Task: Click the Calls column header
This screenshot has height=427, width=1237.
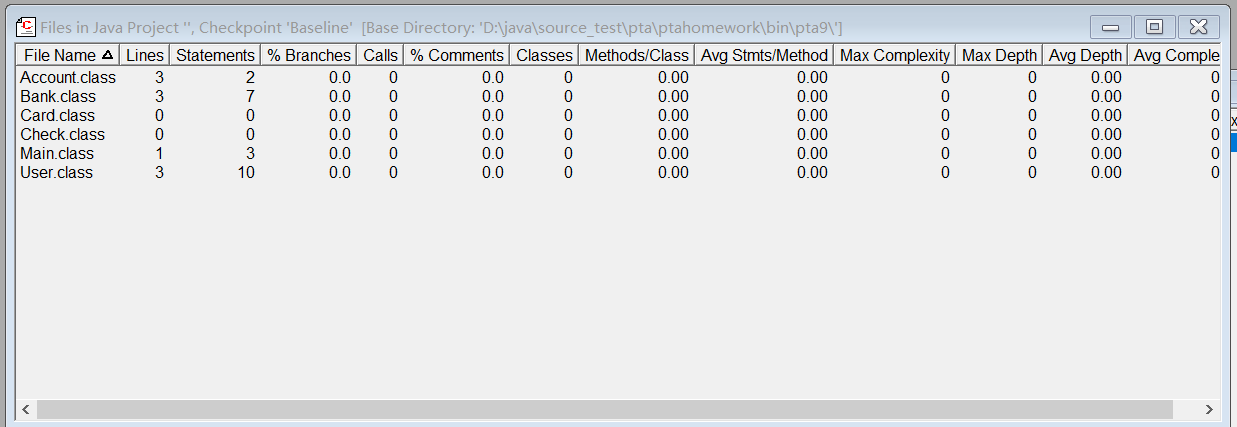Action: [380, 55]
